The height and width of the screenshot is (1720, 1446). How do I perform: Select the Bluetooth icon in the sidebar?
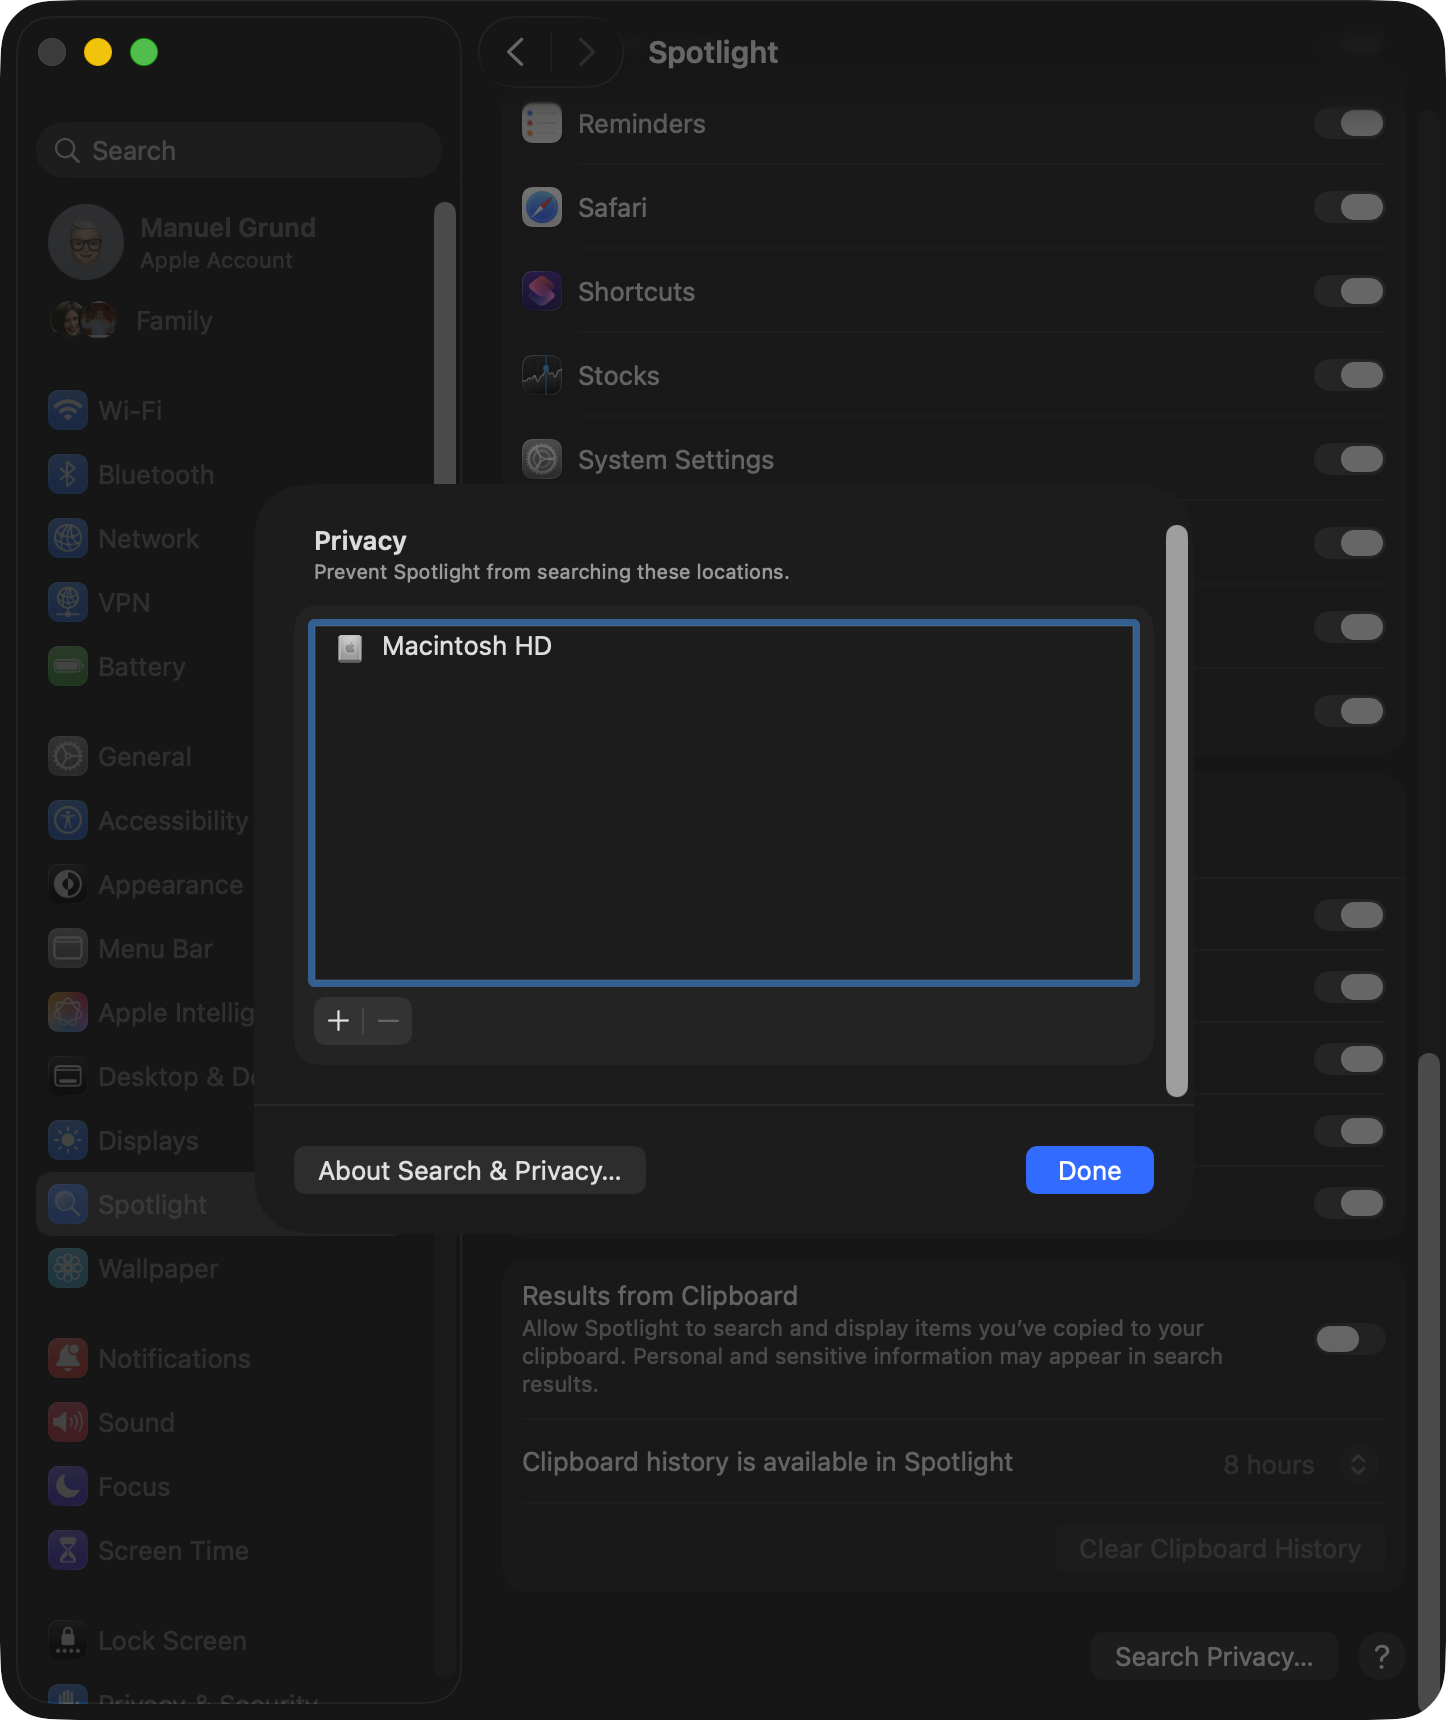tap(68, 474)
